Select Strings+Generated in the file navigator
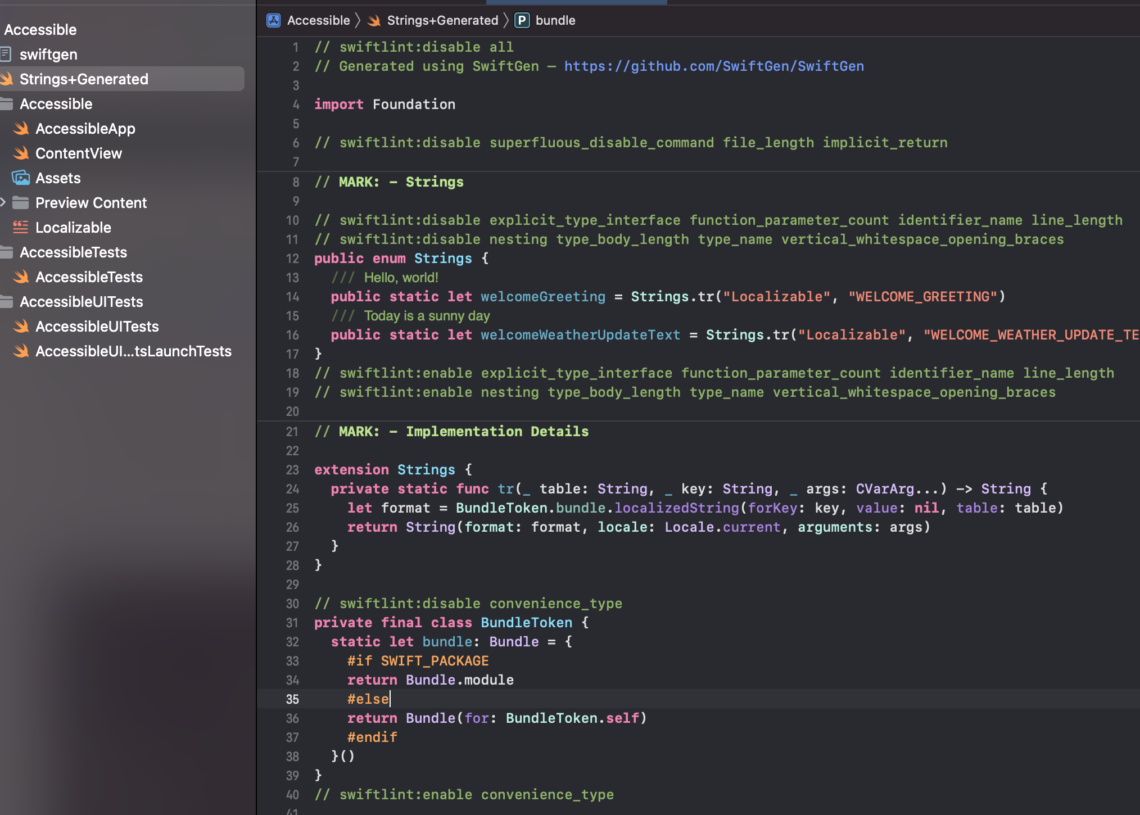1140x815 pixels. point(84,79)
